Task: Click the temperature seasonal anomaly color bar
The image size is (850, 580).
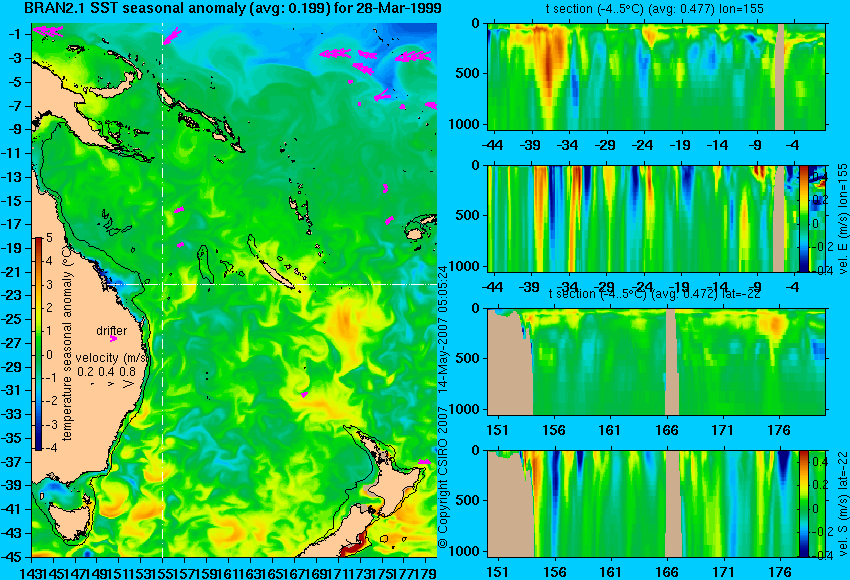Action: click(39, 344)
